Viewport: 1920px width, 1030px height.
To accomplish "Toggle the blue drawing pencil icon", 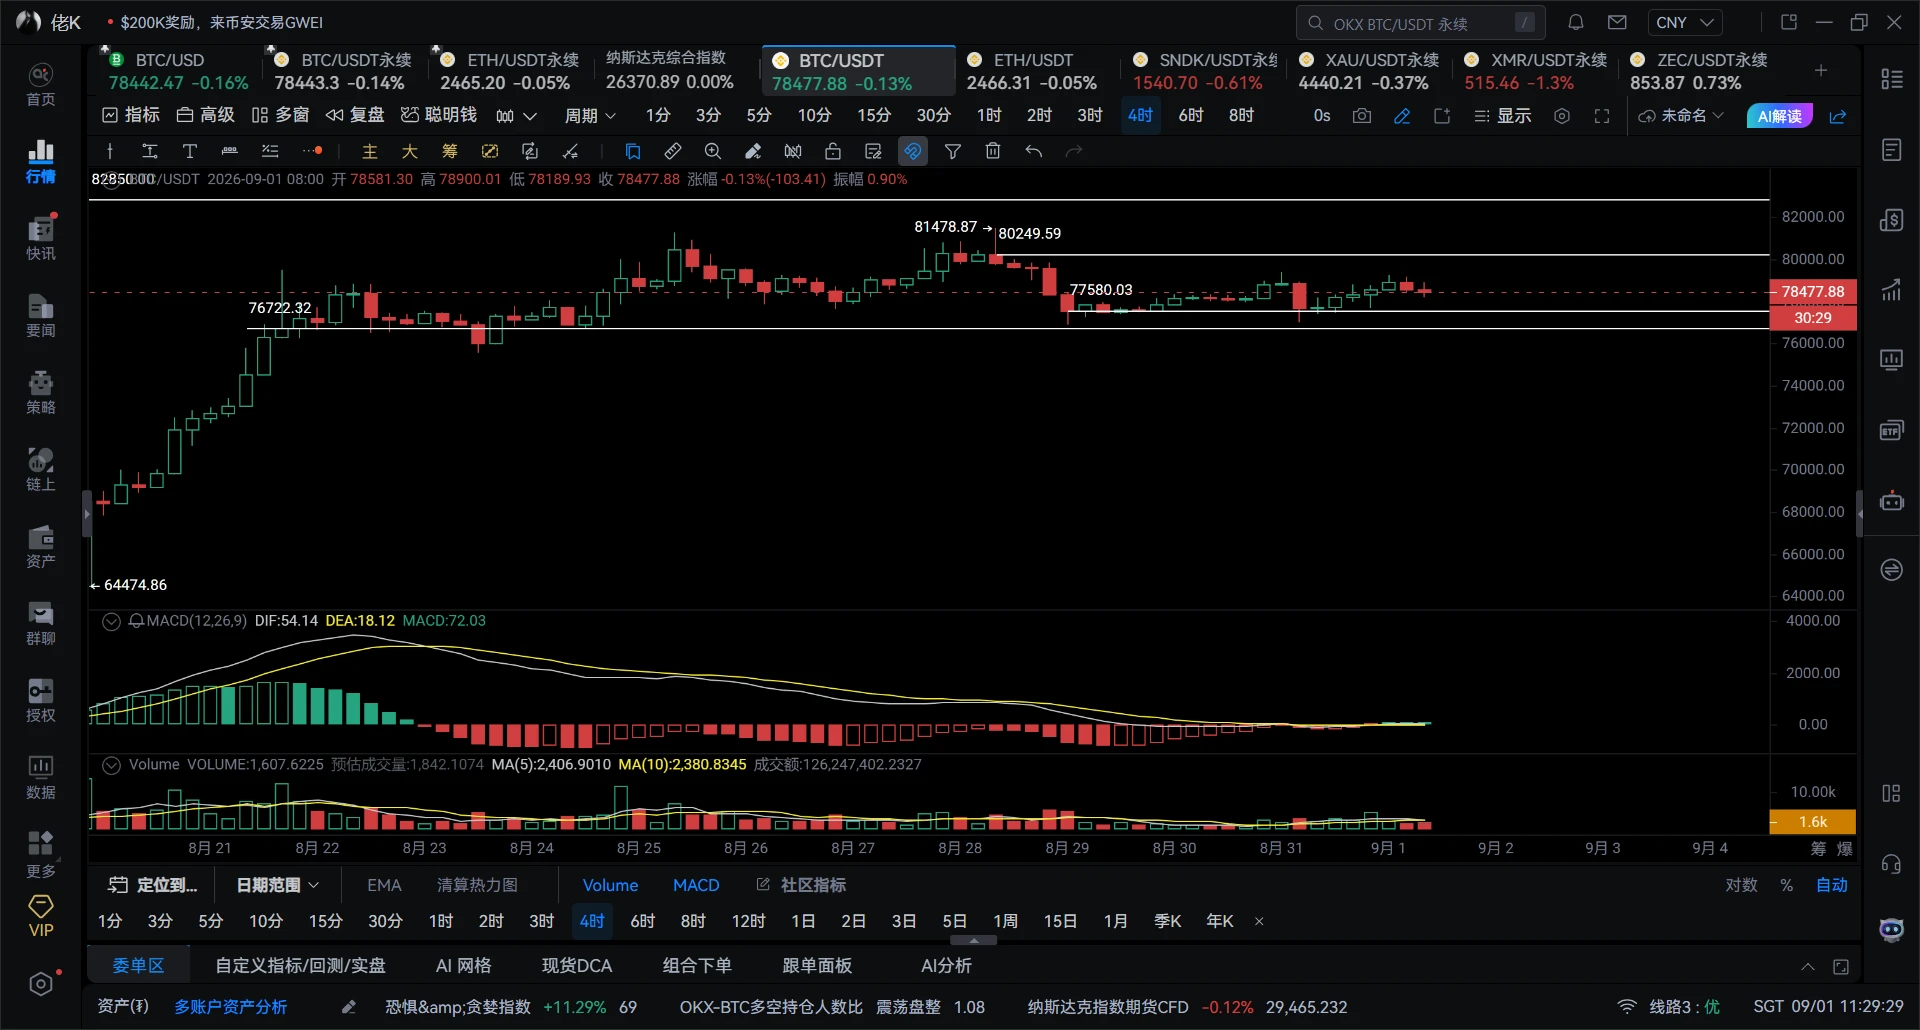I will [1402, 116].
